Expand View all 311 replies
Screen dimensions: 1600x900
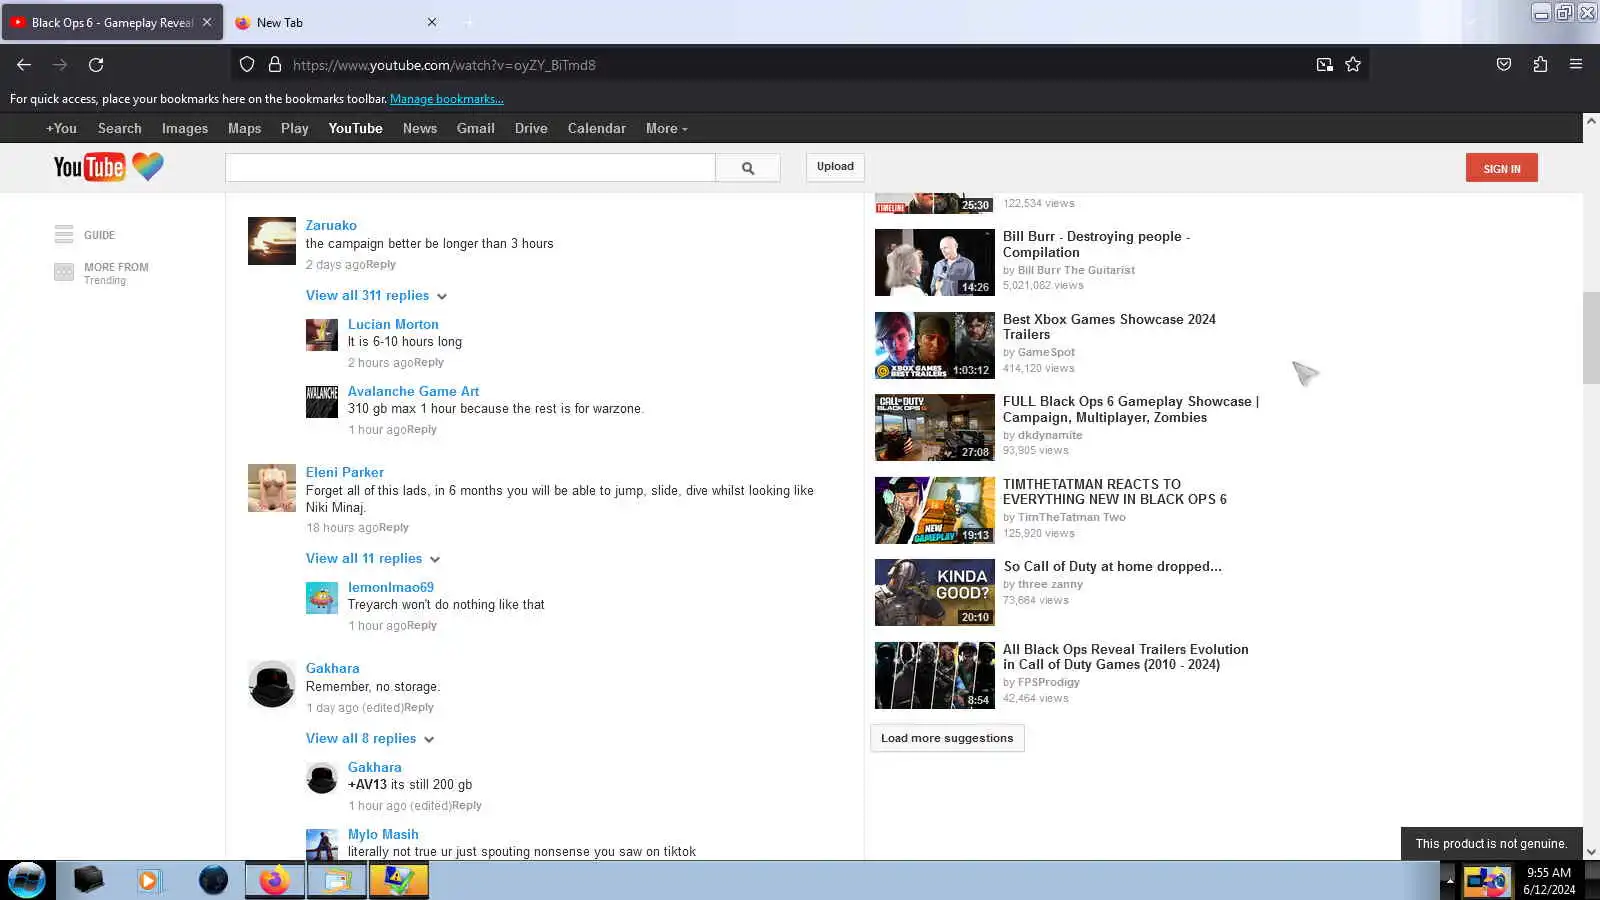376,295
